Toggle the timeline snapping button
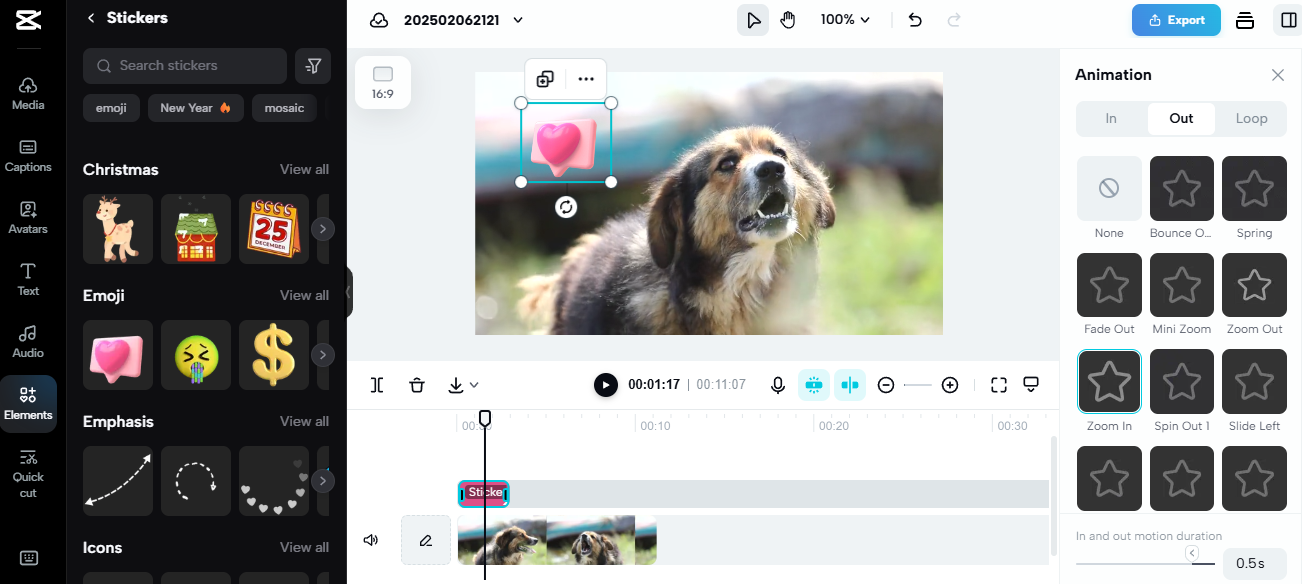Viewport: 1302px width, 584px height. [x=814, y=385]
